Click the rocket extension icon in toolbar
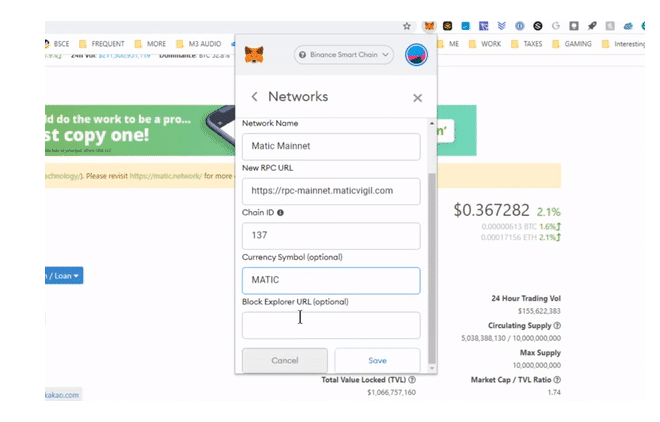Screen dimensions: 660x422 coord(592,26)
